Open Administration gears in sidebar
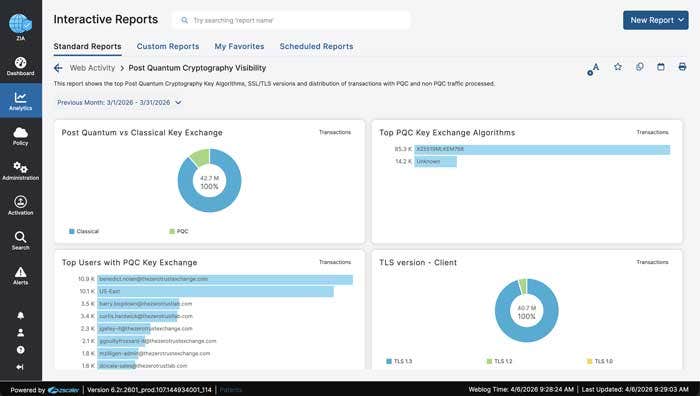700x396 pixels. 21,171
